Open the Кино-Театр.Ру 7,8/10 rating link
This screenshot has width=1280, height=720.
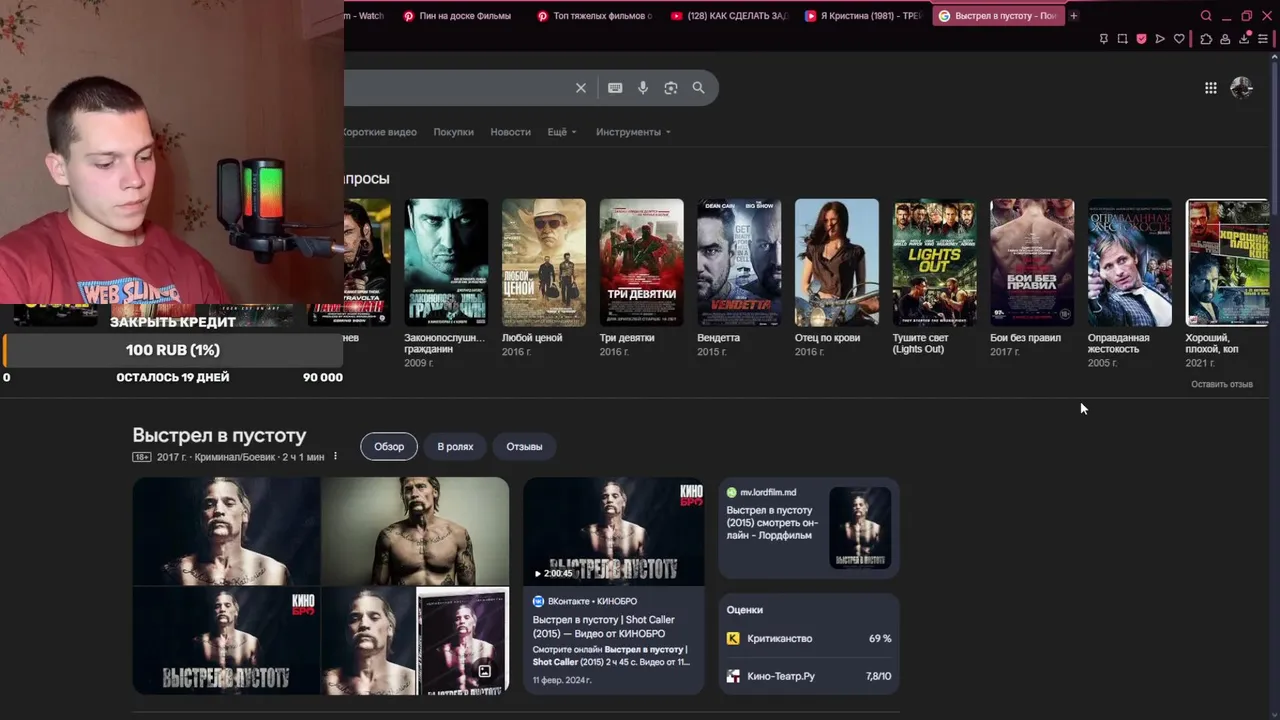click(x=809, y=676)
